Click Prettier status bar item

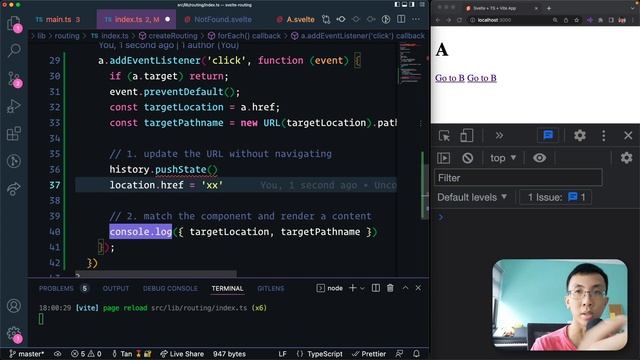tap(369, 354)
